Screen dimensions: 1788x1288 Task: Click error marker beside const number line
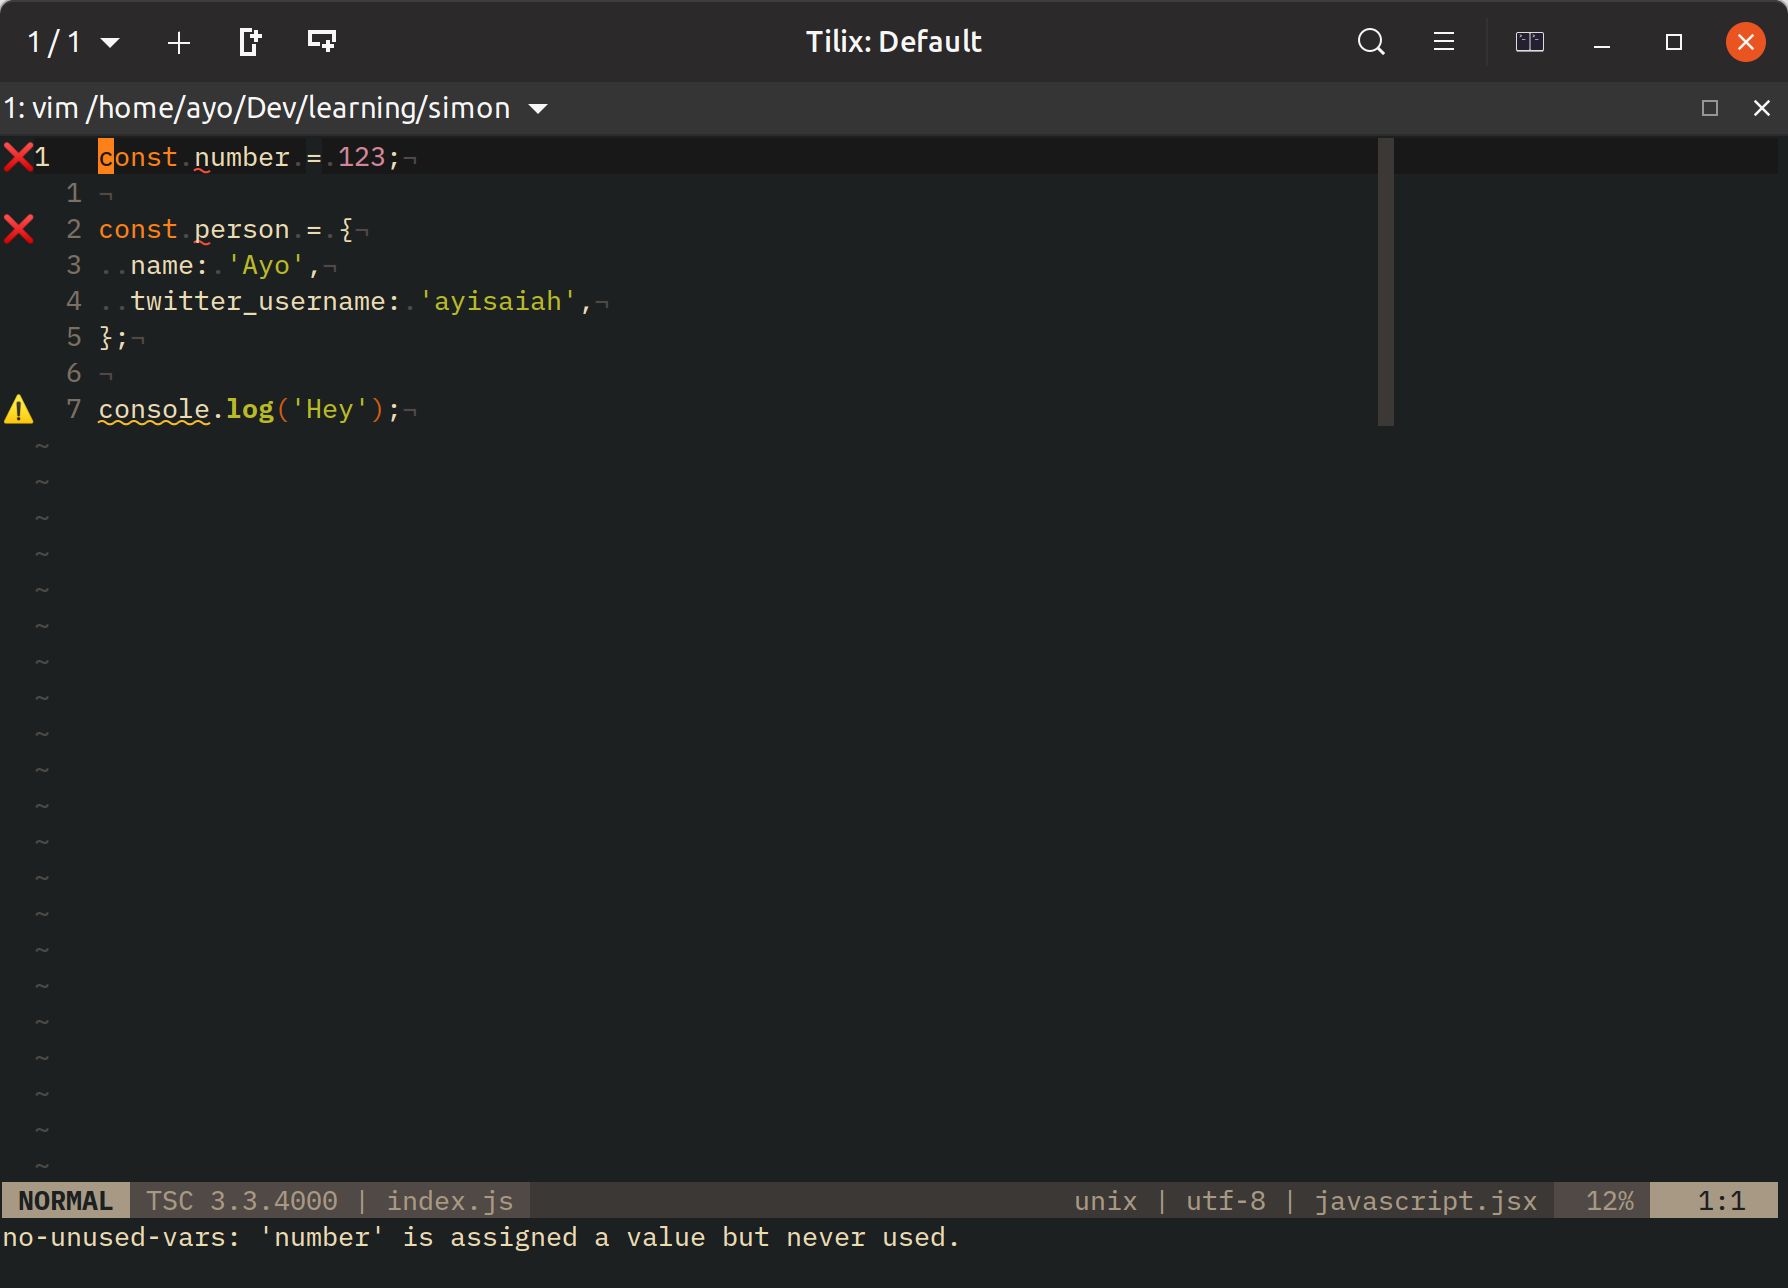pos(18,157)
